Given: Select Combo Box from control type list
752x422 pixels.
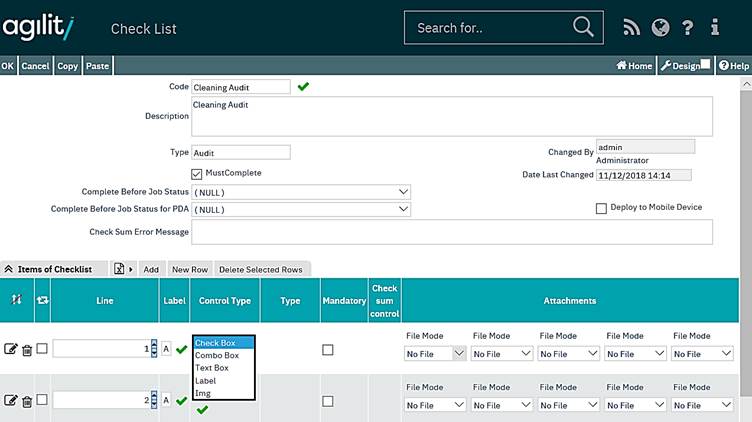Looking at the screenshot, I should click(217, 356).
